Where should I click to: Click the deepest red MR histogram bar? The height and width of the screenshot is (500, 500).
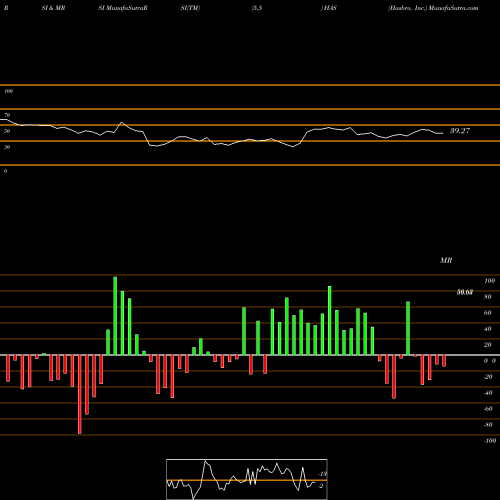click(x=79, y=394)
